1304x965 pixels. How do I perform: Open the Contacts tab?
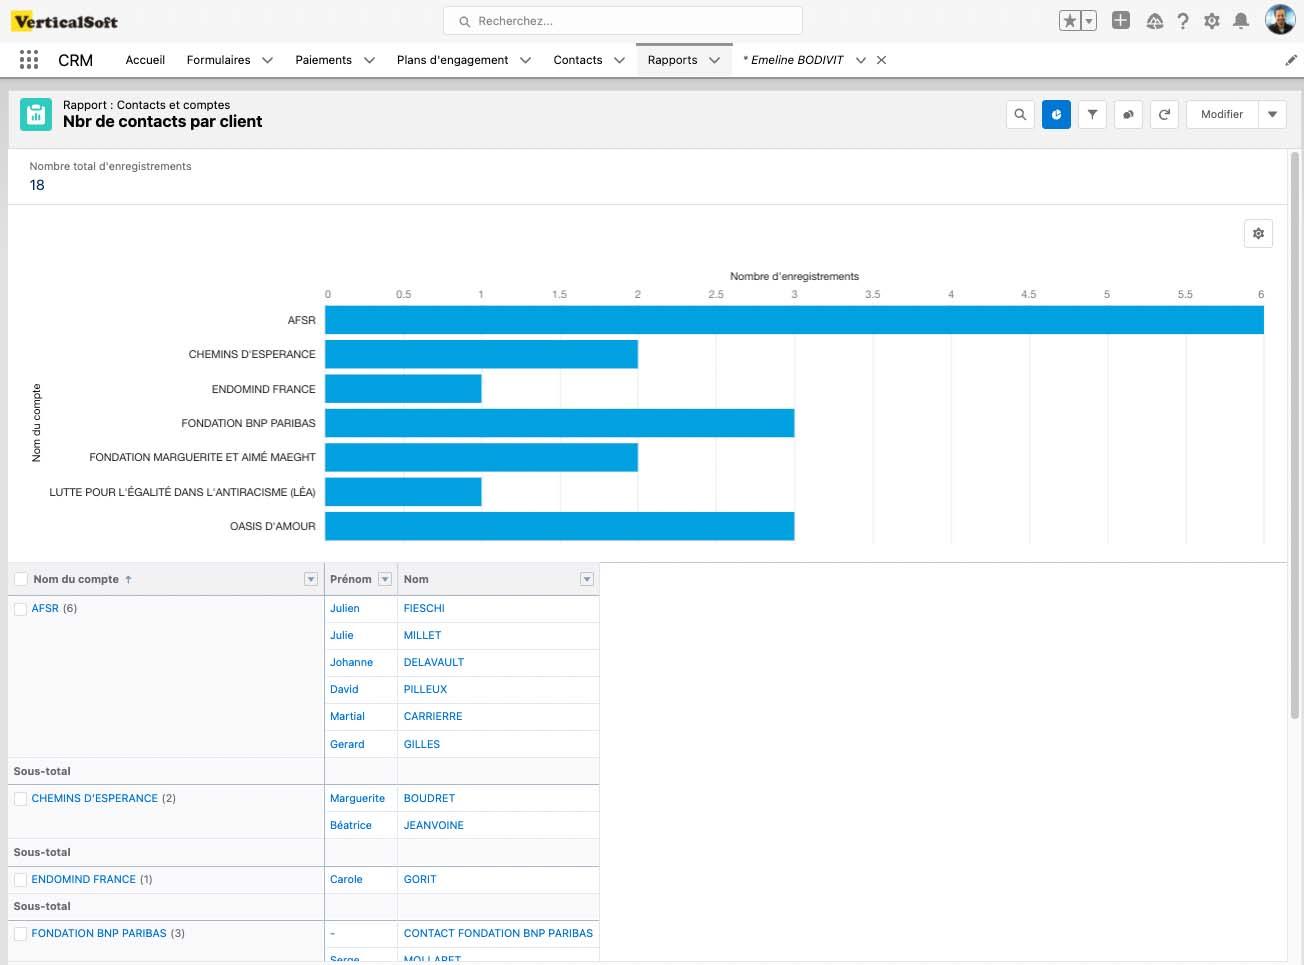click(x=578, y=60)
